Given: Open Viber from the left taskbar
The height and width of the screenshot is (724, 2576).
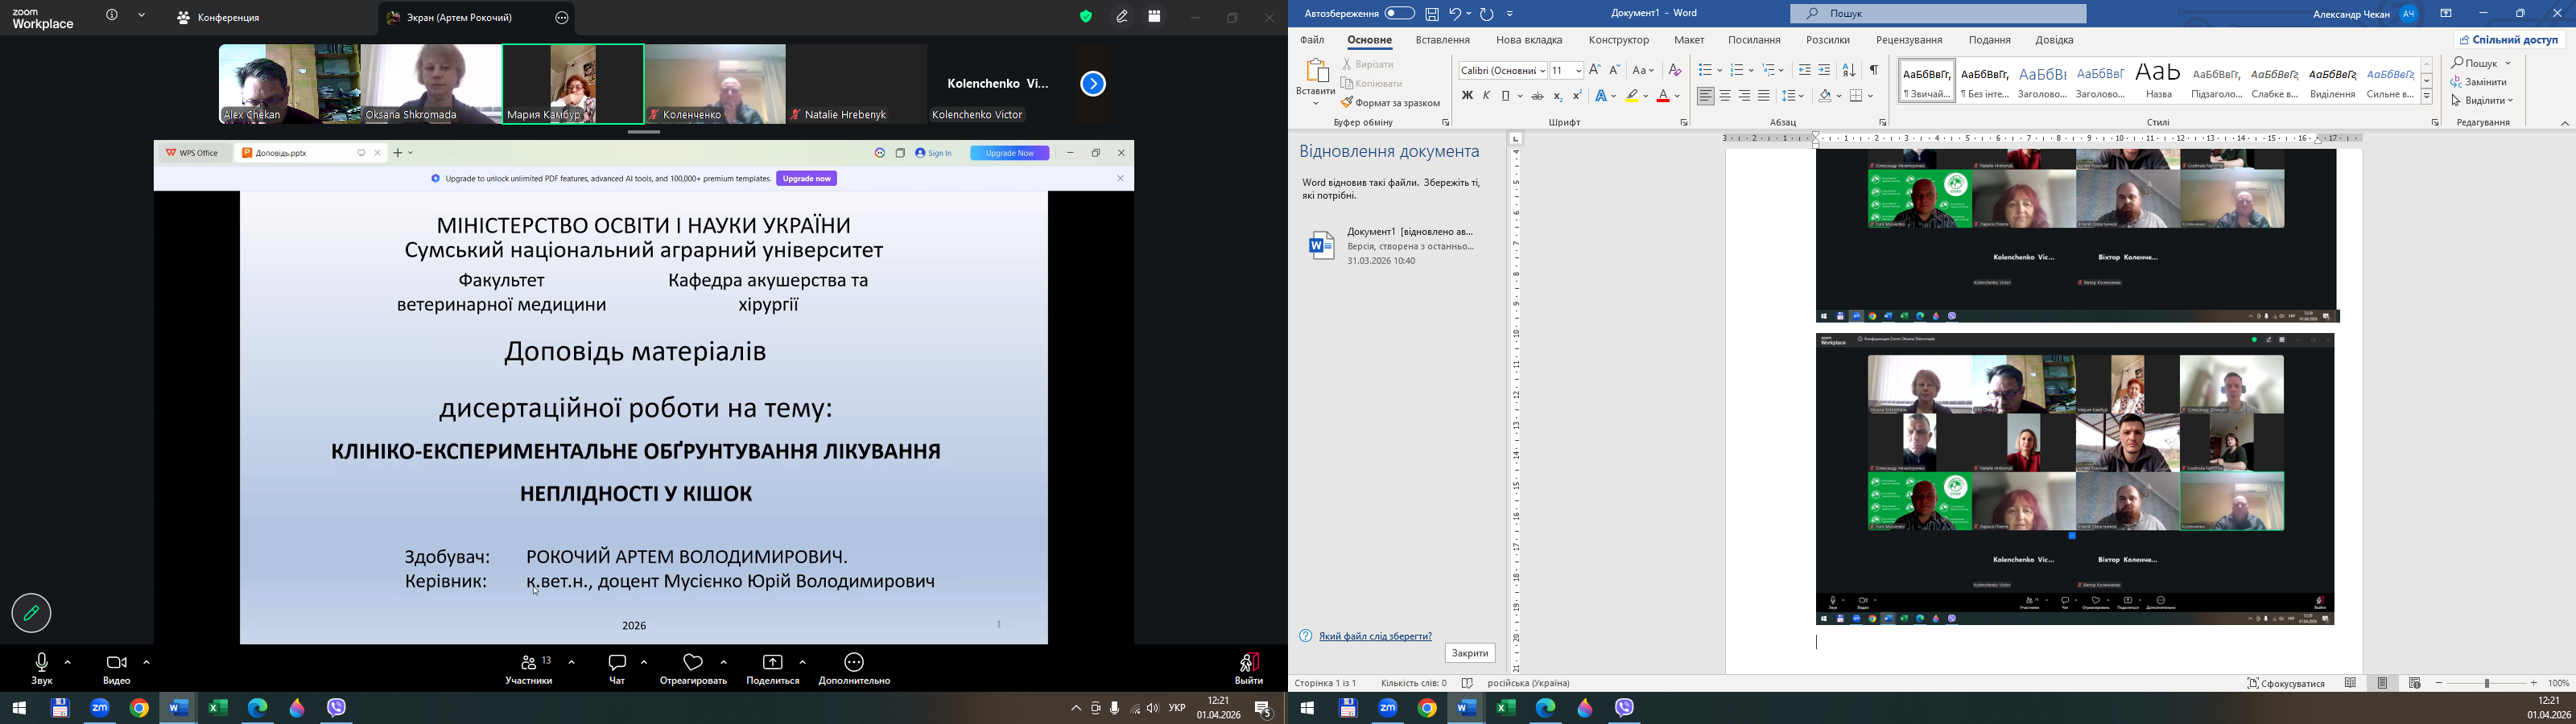Looking at the screenshot, I should point(337,708).
